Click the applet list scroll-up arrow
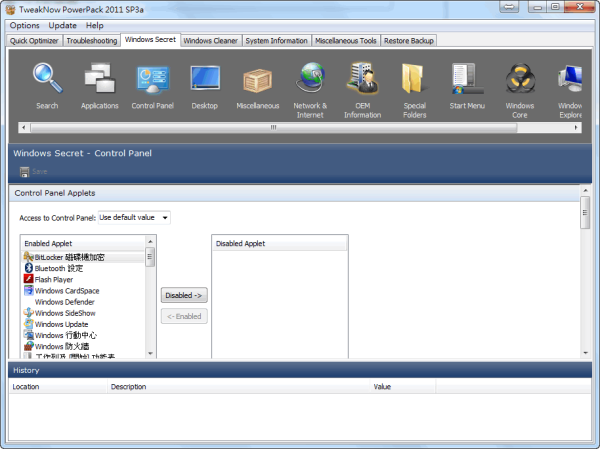 point(150,242)
